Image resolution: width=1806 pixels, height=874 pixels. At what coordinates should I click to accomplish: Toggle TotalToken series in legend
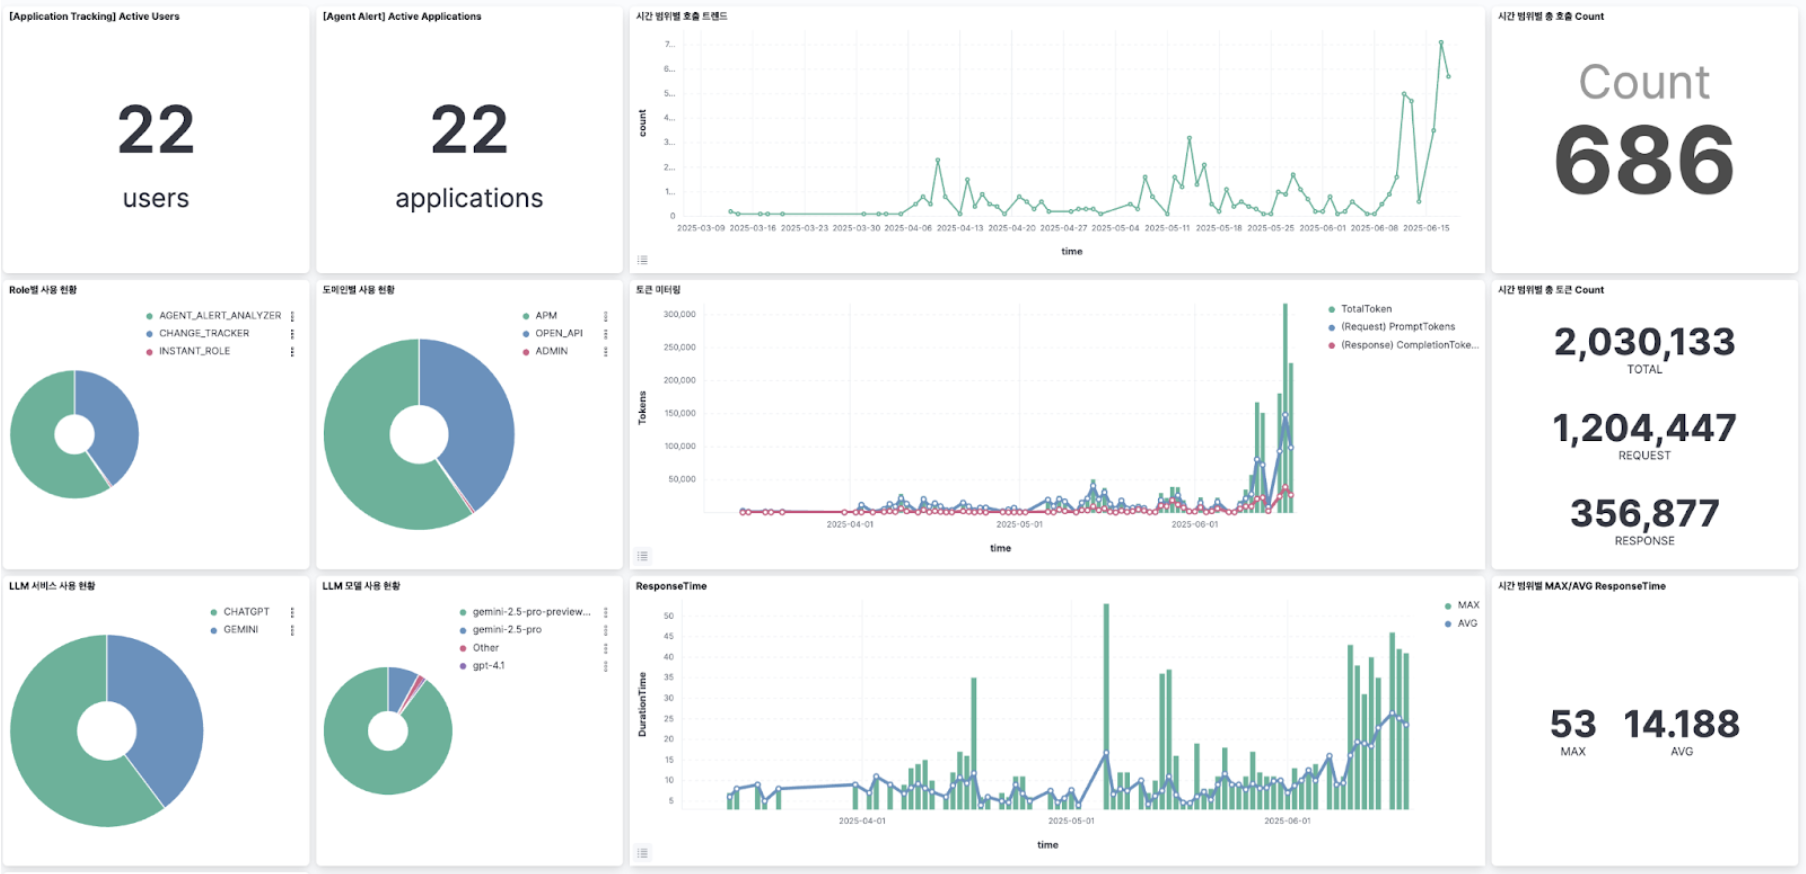point(1365,309)
